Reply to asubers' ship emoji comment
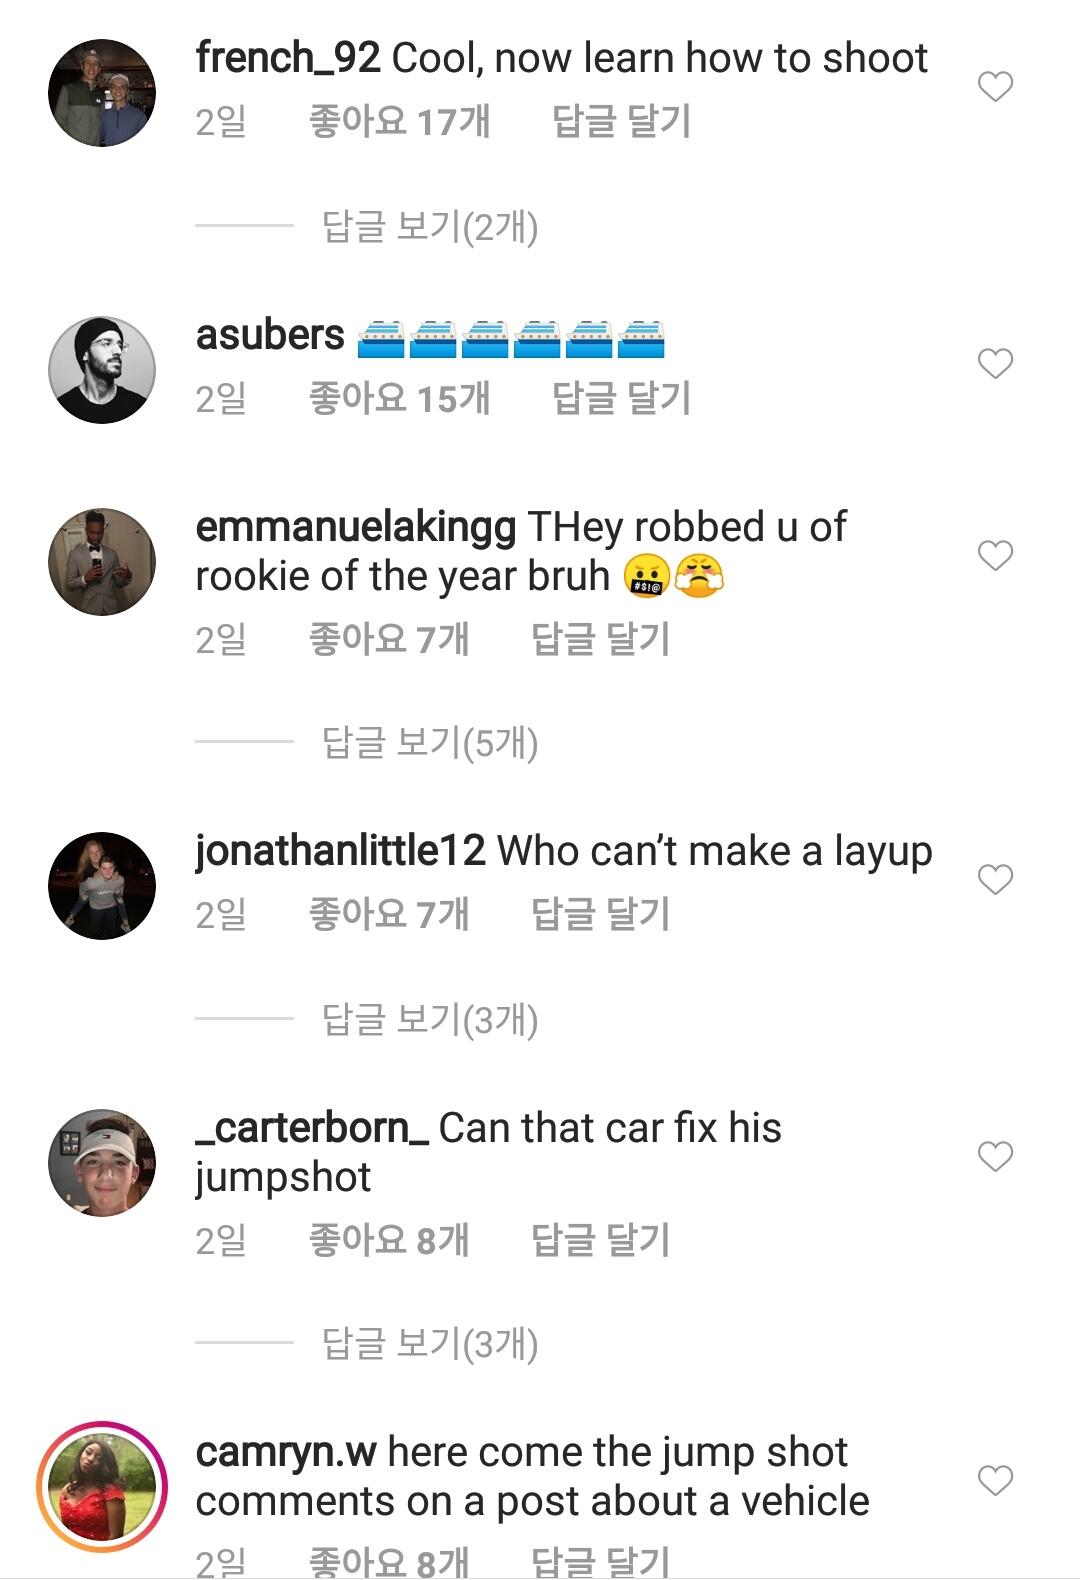 point(621,399)
